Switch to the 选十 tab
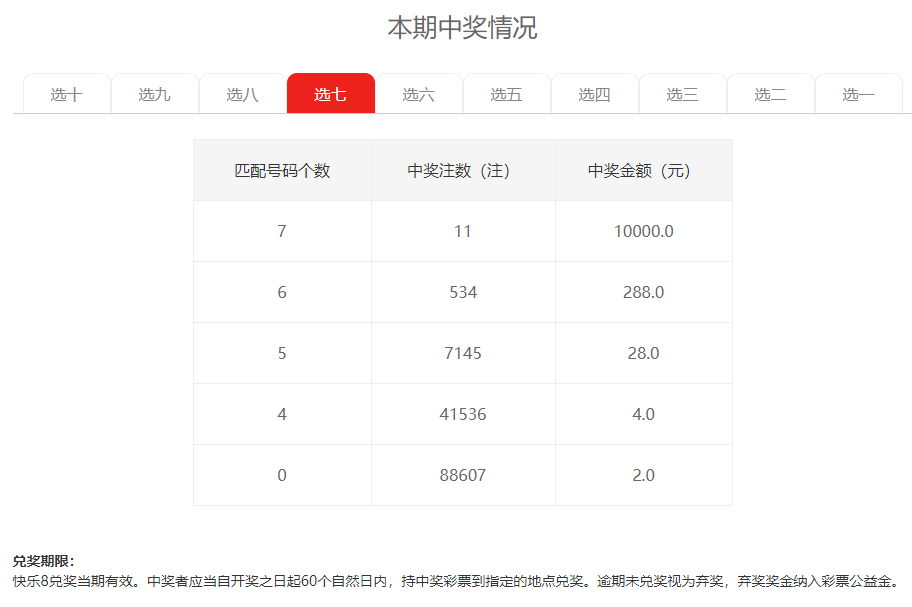The width and height of the screenshot is (912, 607). click(x=66, y=94)
